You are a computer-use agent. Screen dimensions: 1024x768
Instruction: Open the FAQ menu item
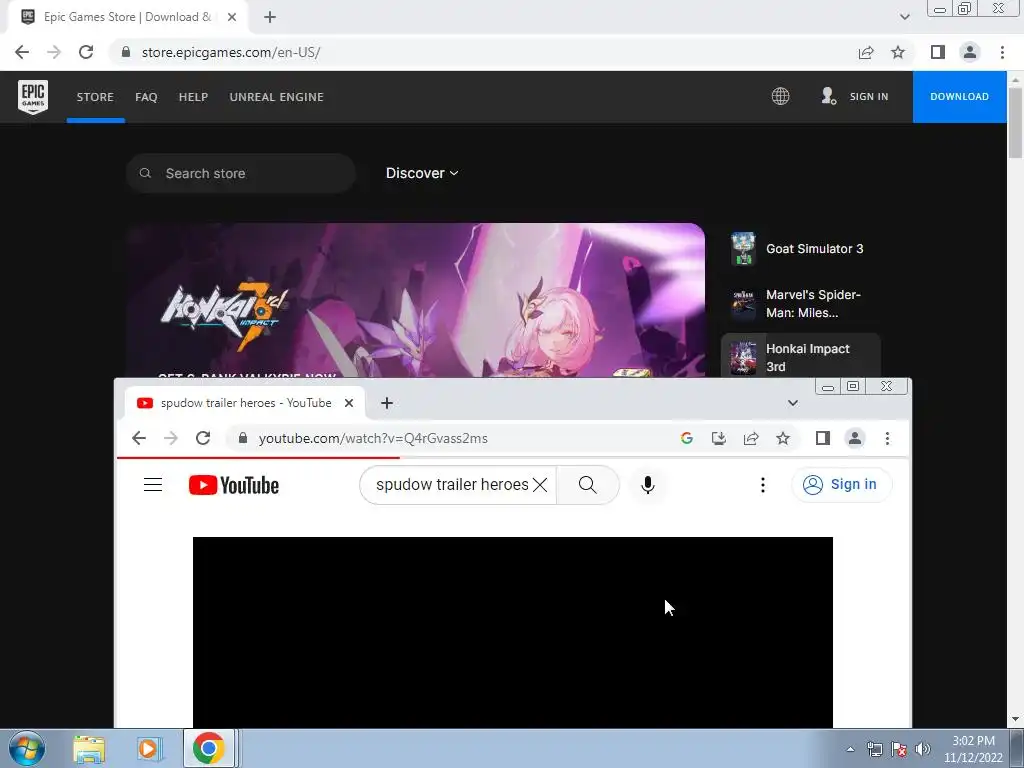click(x=146, y=97)
